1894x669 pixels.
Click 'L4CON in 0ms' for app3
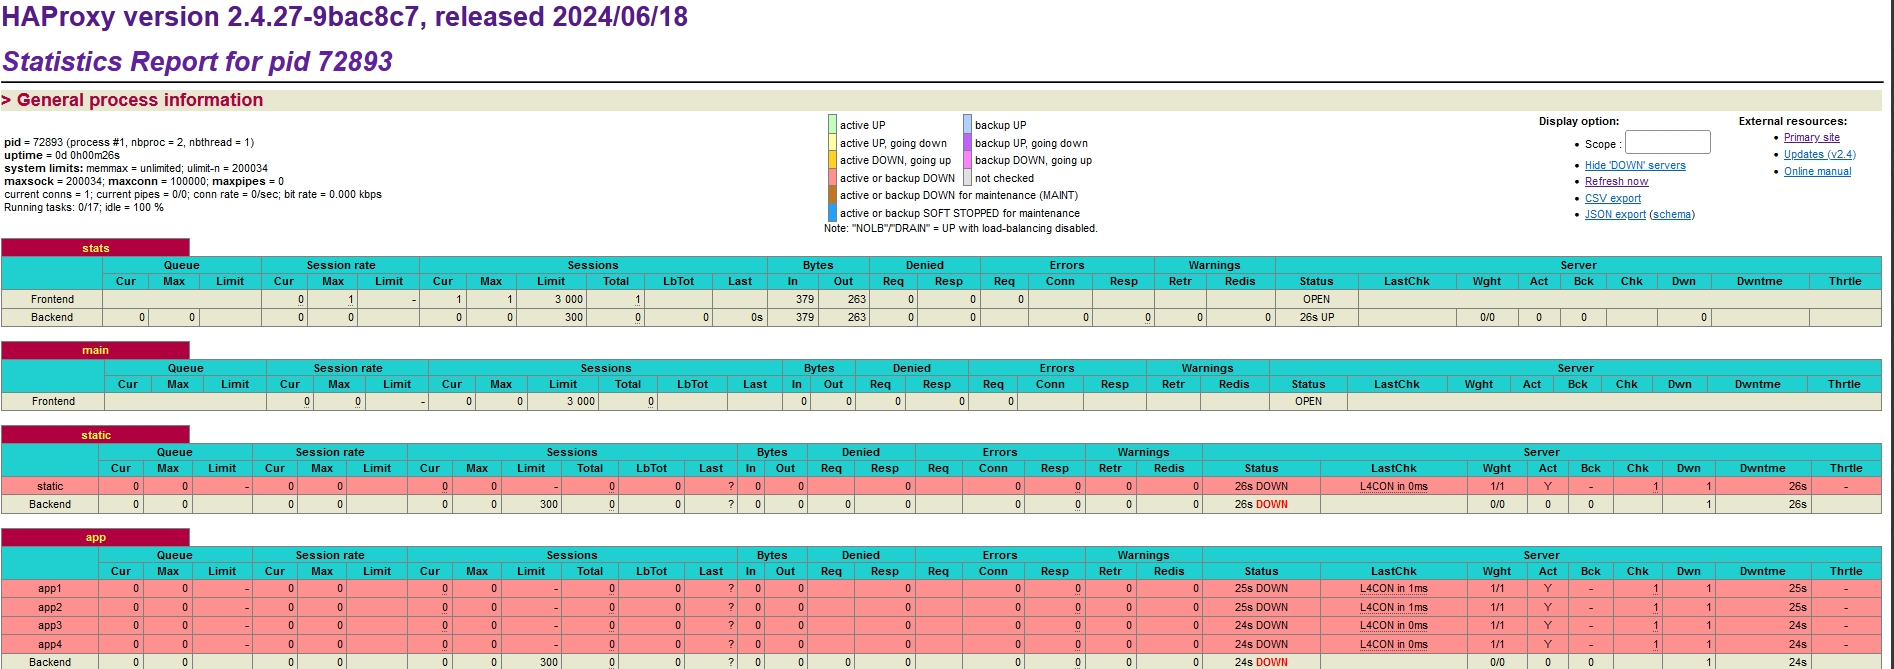[1393, 625]
